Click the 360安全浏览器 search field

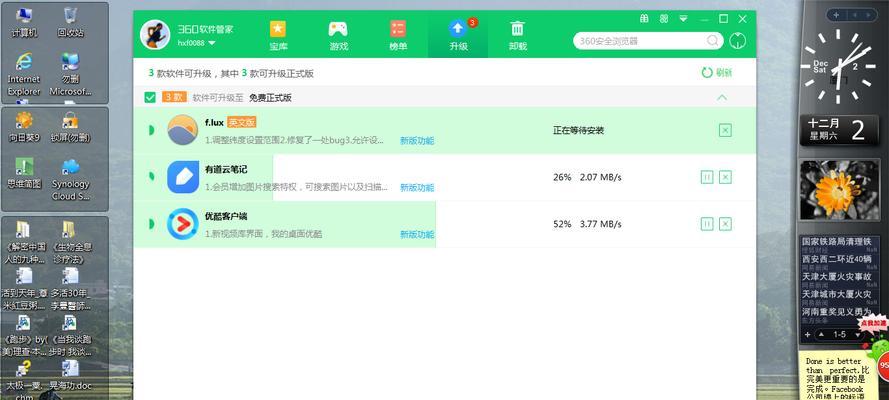pos(641,41)
